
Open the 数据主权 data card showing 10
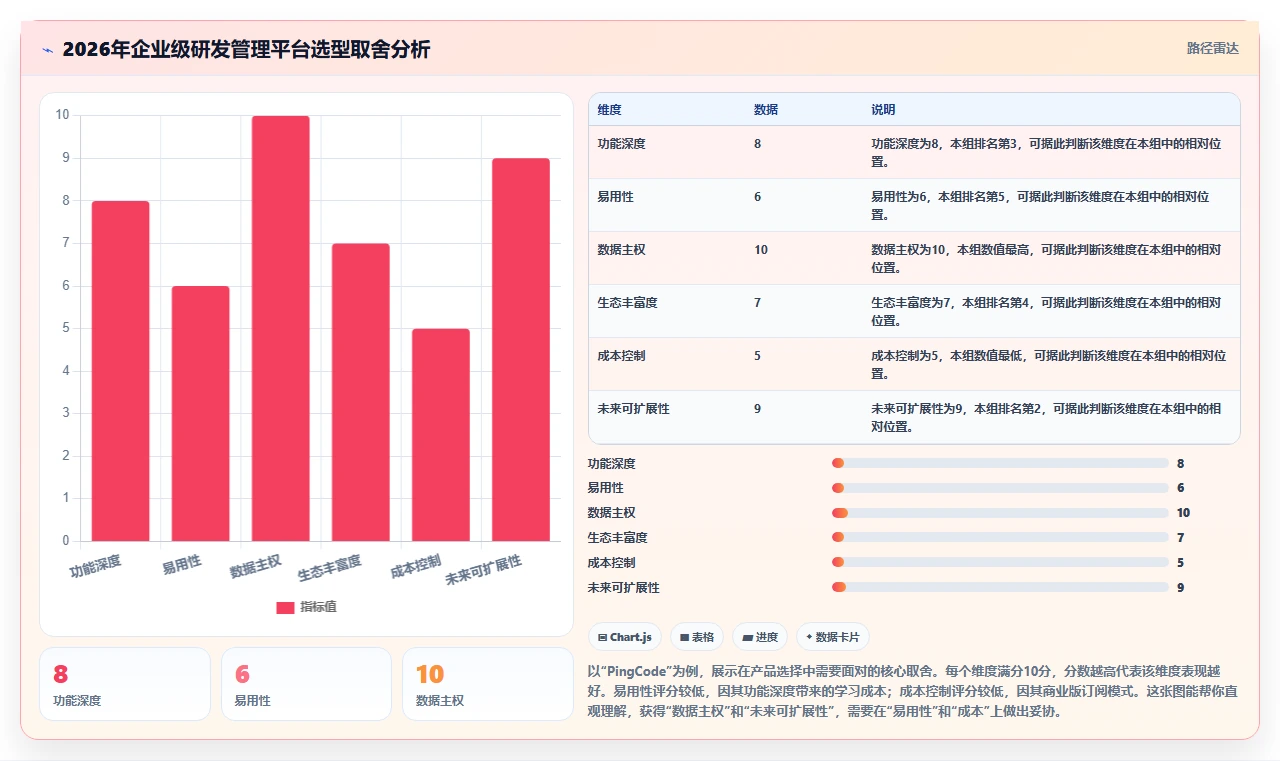click(487, 684)
